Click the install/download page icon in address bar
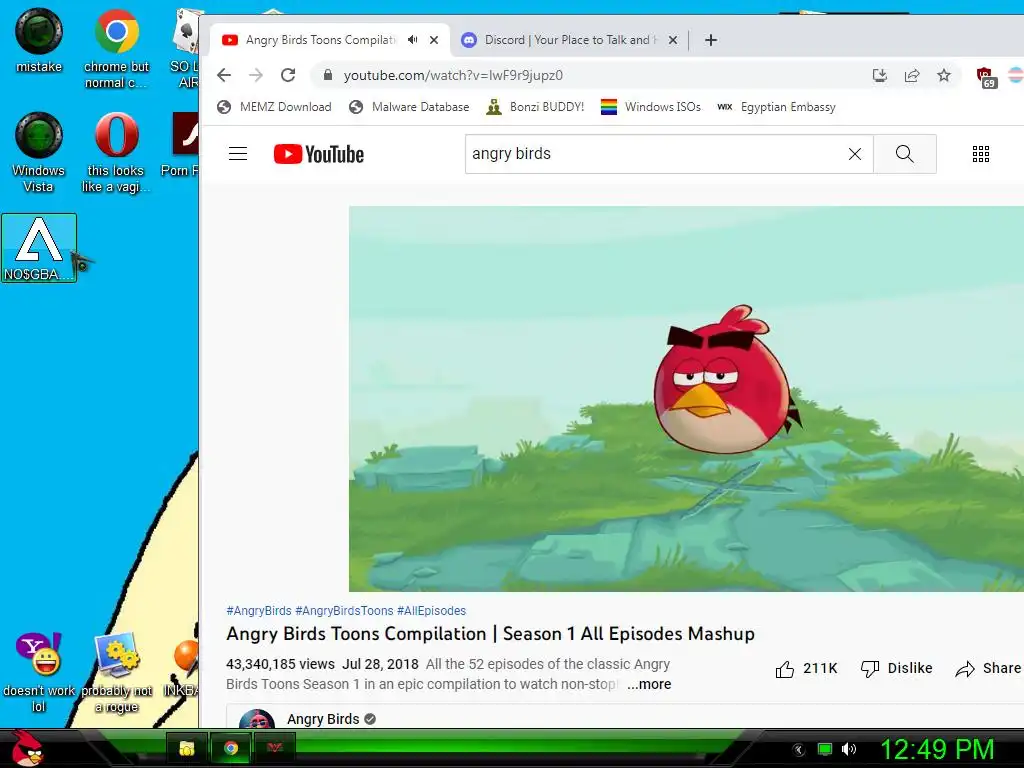The width and height of the screenshot is (1024, 768). click(880, 75)
